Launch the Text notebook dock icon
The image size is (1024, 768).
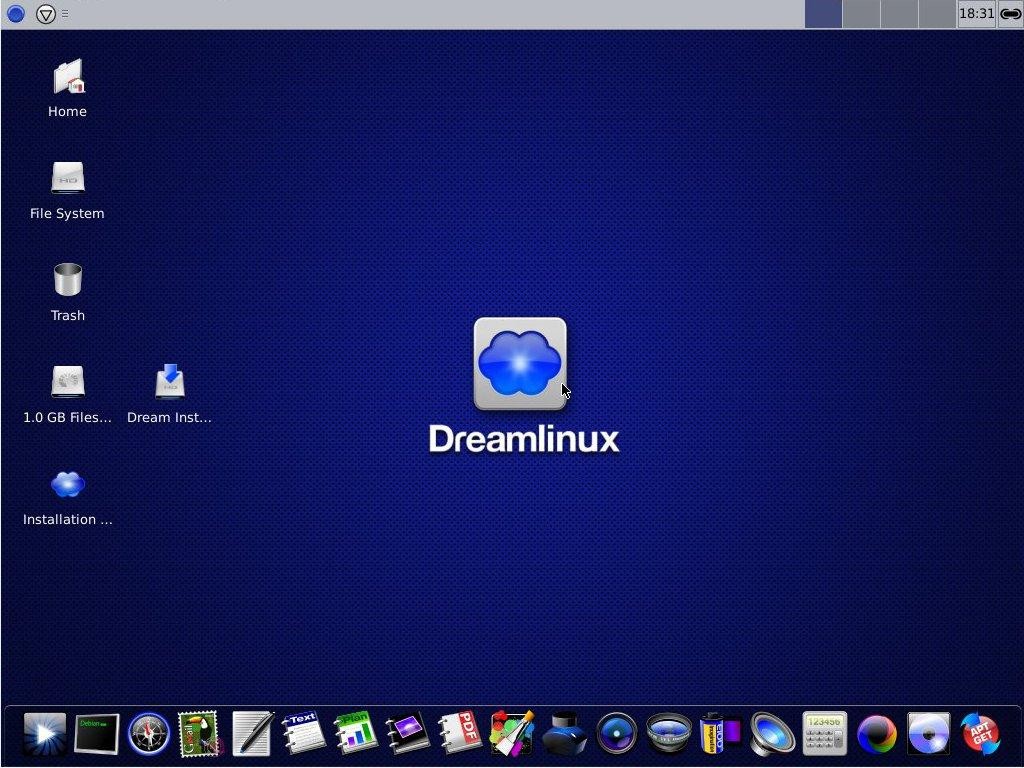pyautogui.click(x=304, y=734)
